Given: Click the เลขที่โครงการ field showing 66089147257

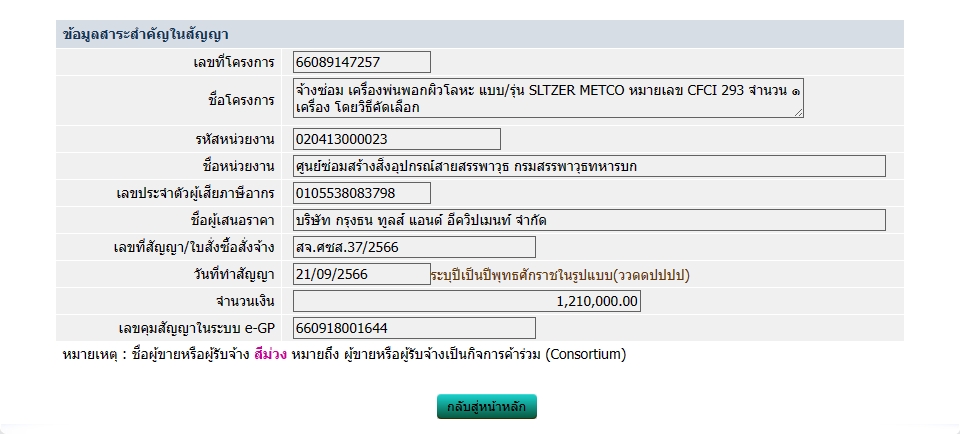Looking at the screenshot, I should pyautogui.click(x=362, y=62).
